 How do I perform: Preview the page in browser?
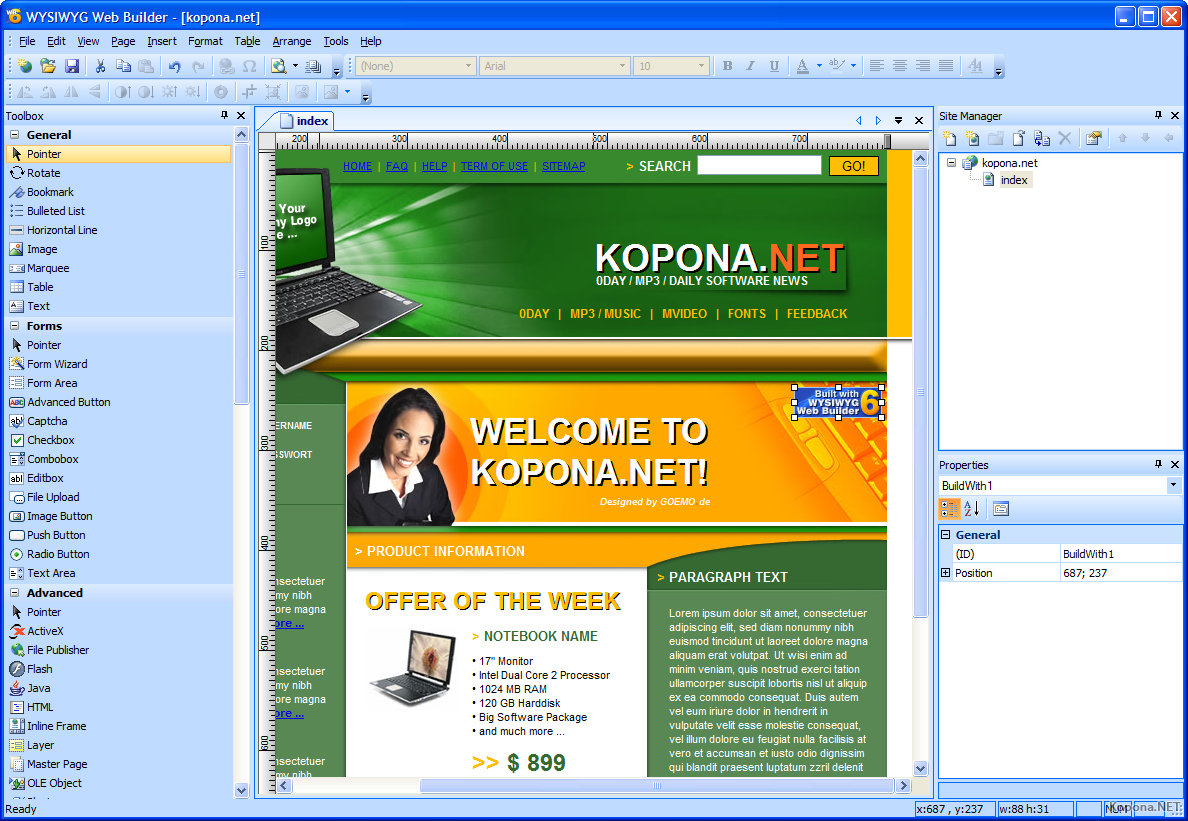pos(279,67)
